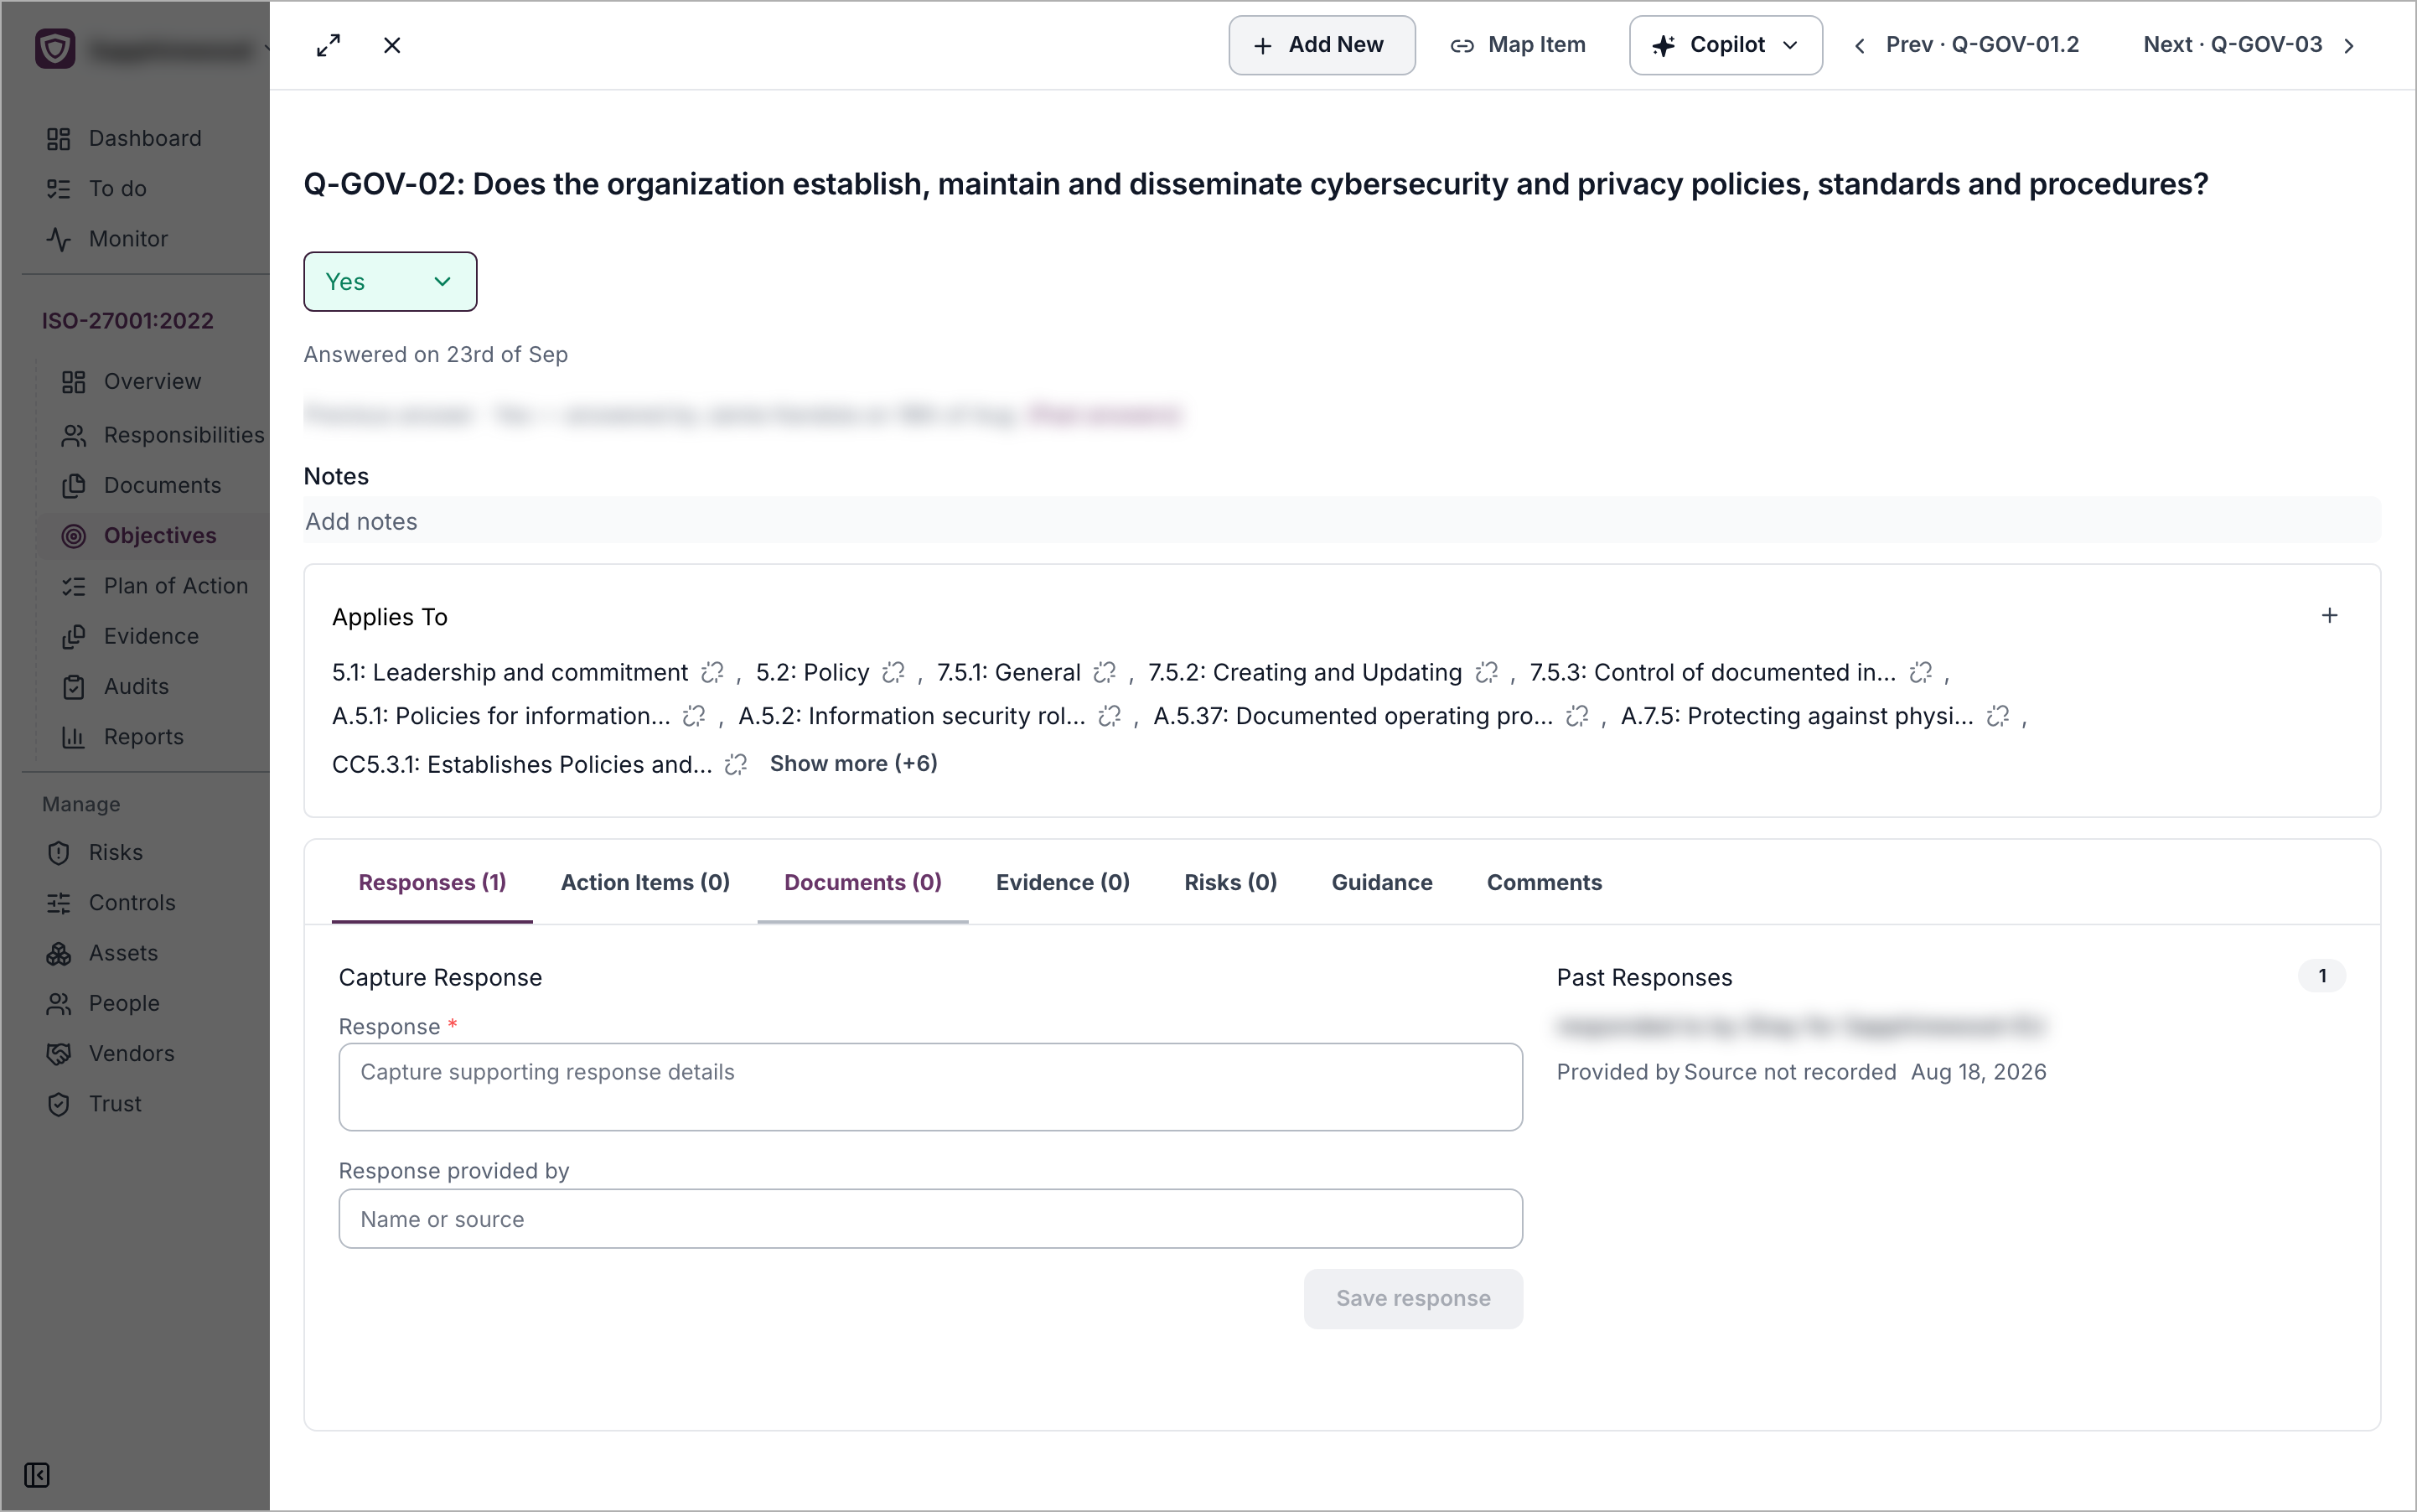
Task: Select the Guidance tab
Action: point(1381,882)
